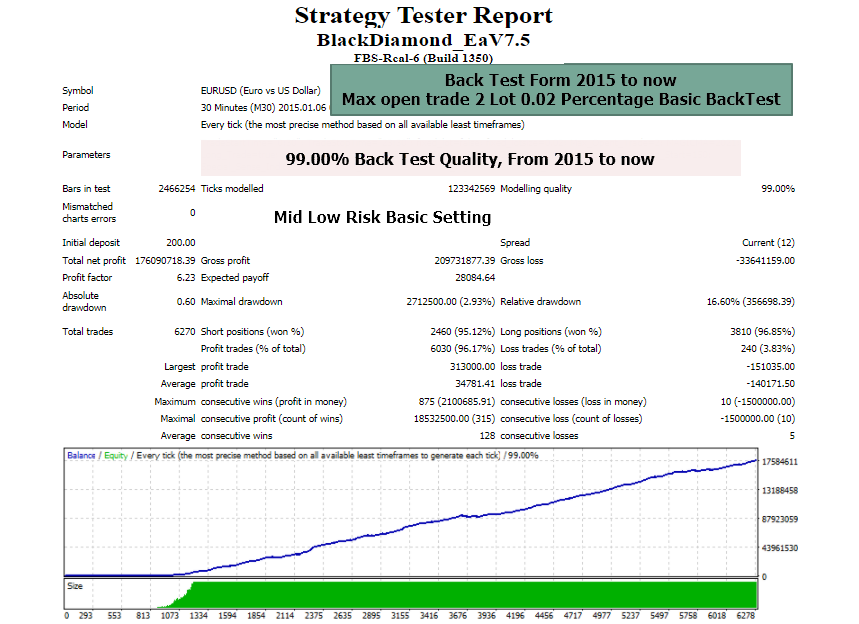Click the 17584611 balance axis label
The height and width of the screenshot is (624, 859).
tap(780, 462)
